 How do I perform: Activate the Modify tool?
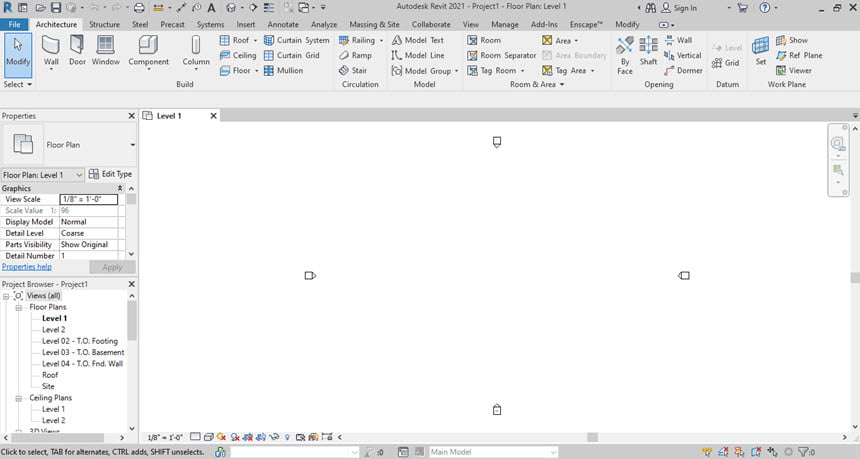pos(18,55)
